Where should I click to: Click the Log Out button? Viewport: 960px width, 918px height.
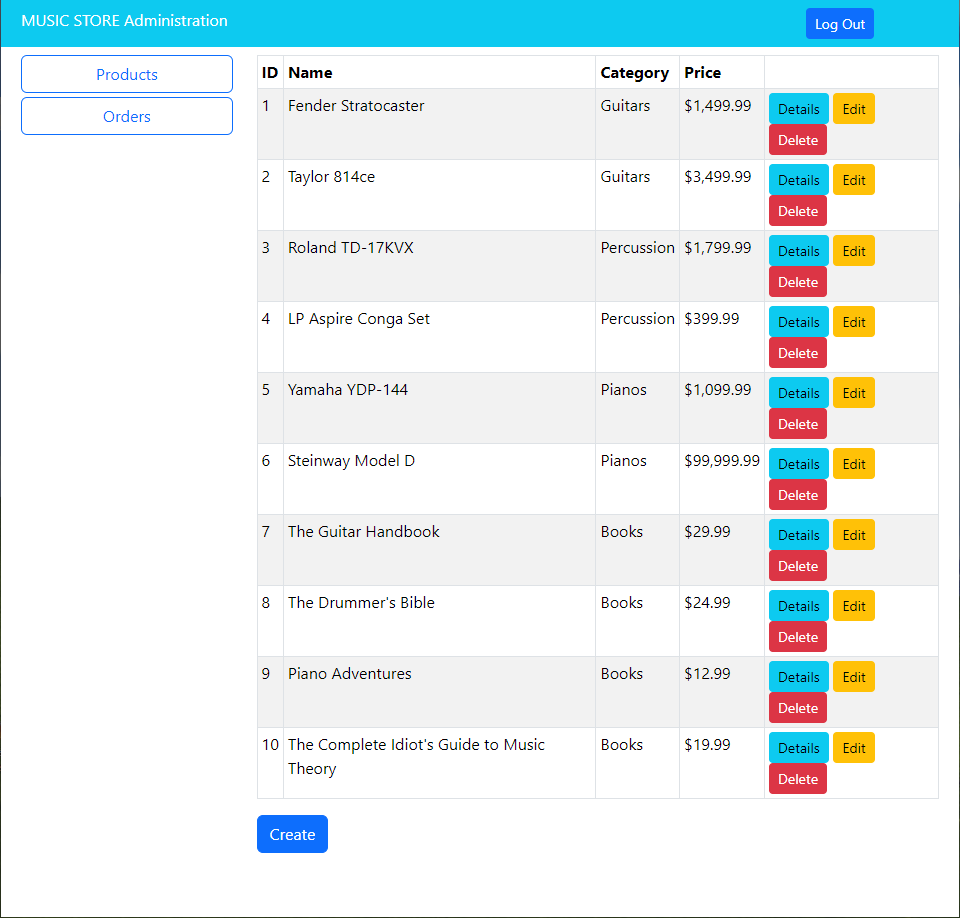(x=839, y=24)
